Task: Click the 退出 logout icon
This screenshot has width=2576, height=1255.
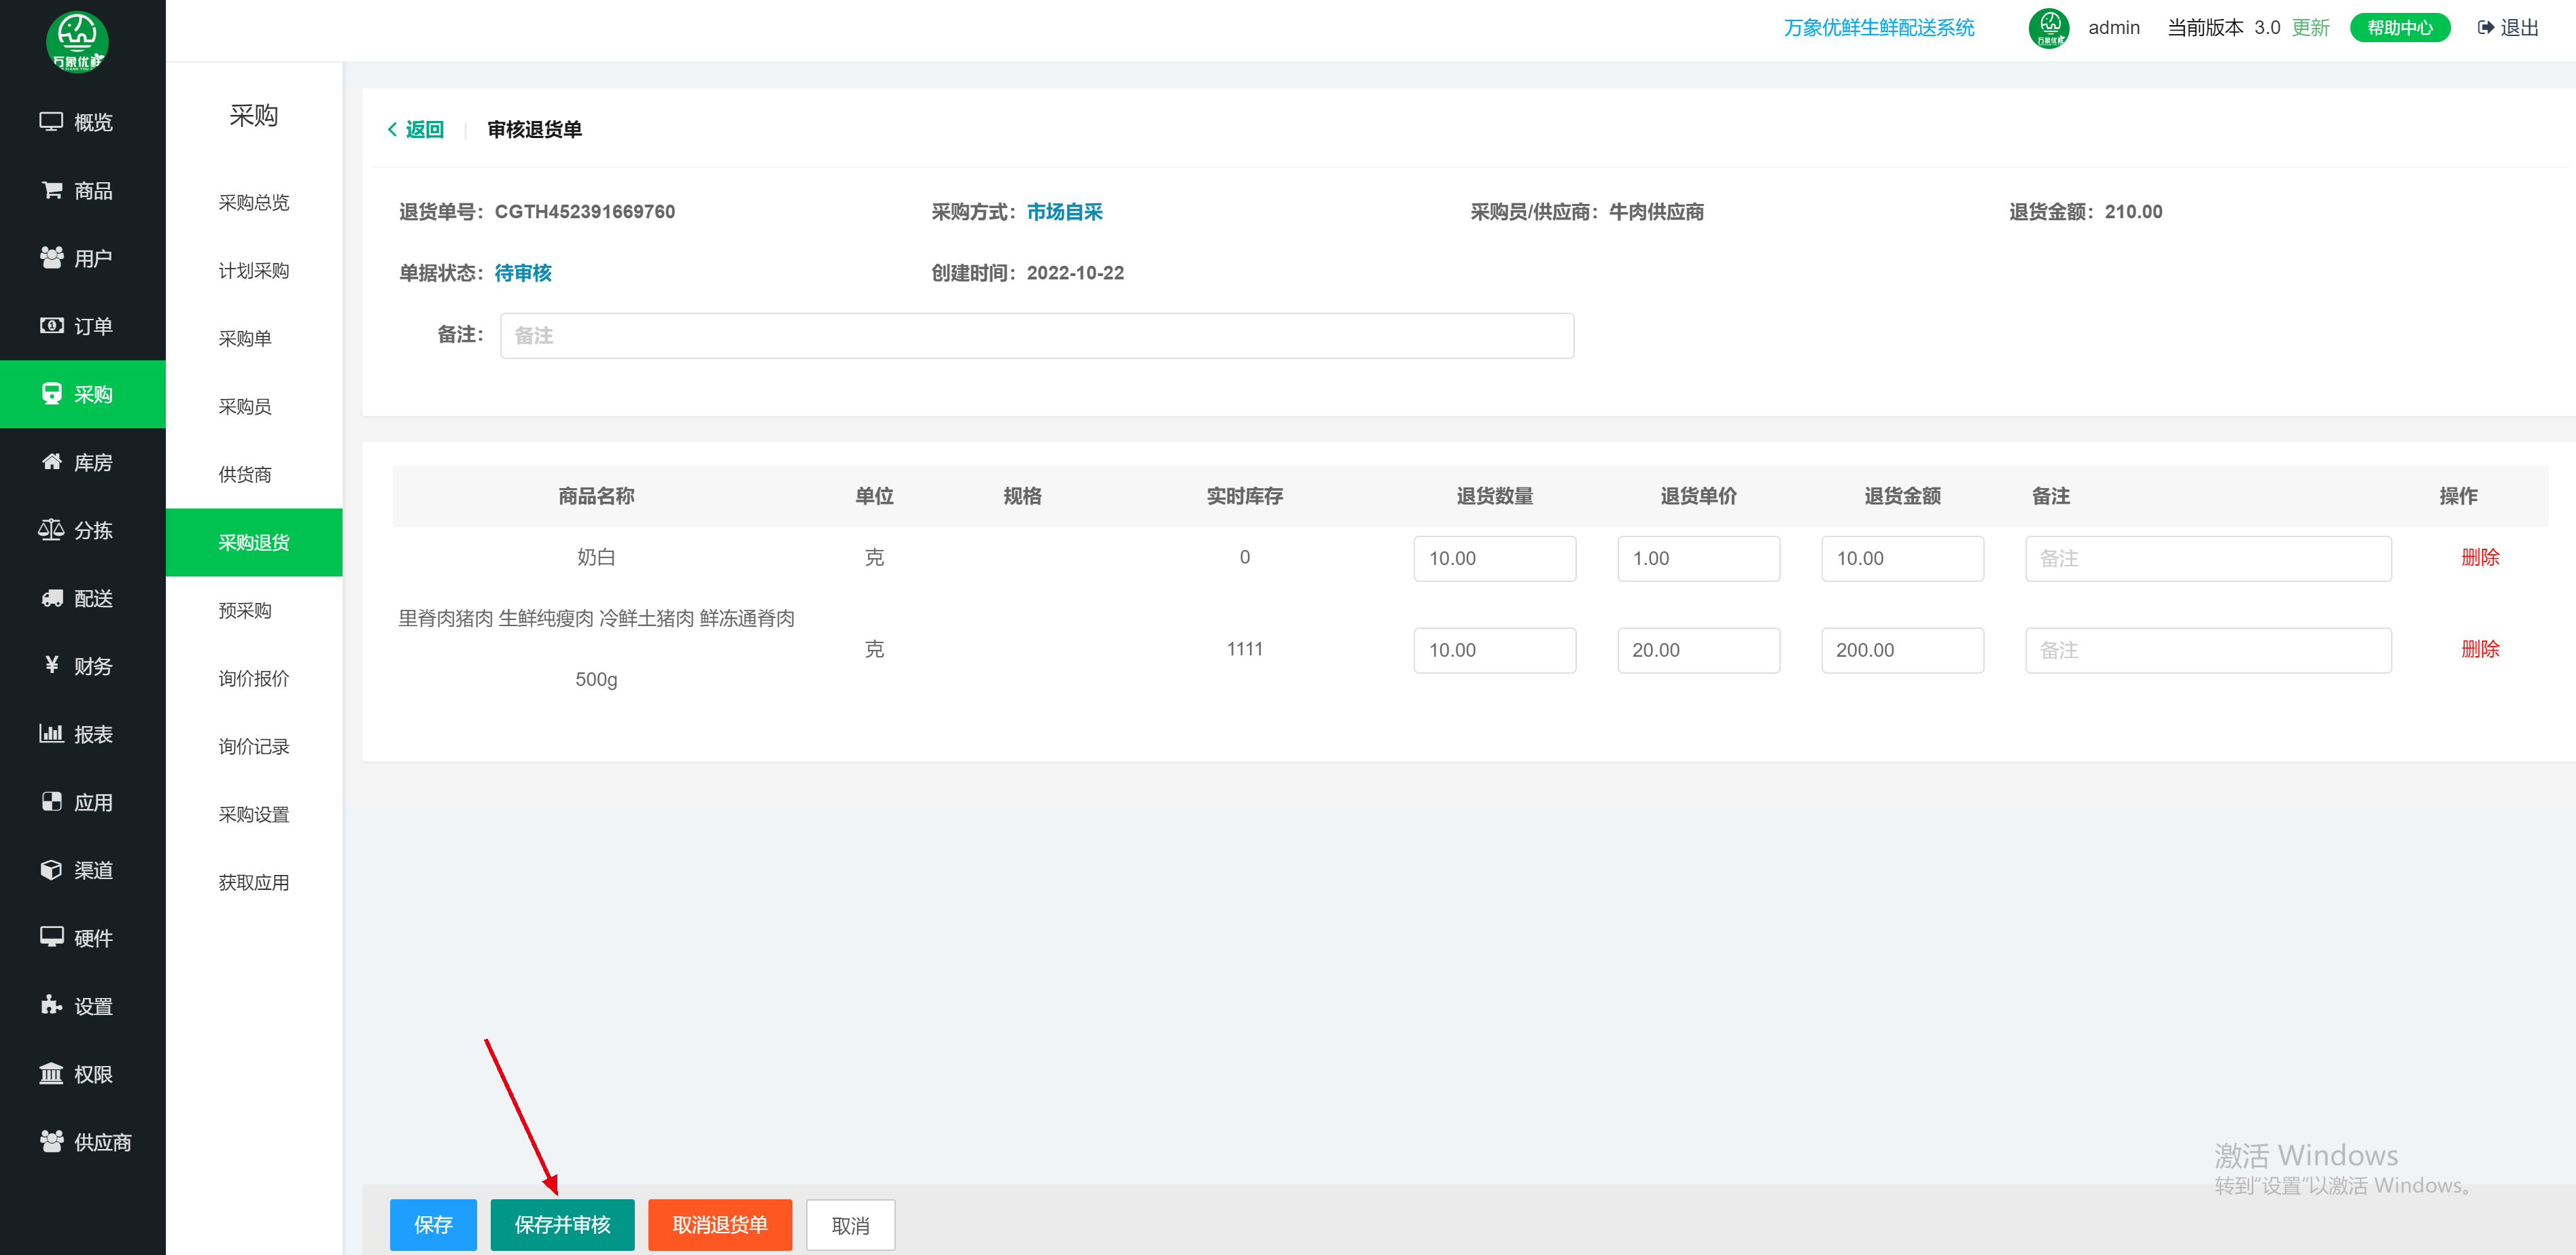Action: pos(2486,28)
